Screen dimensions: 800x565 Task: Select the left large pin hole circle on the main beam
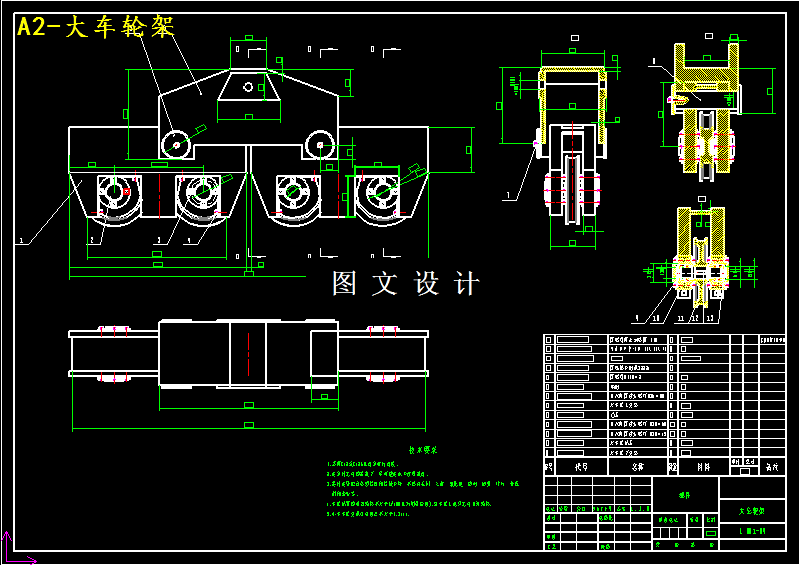tap(176, 145)
